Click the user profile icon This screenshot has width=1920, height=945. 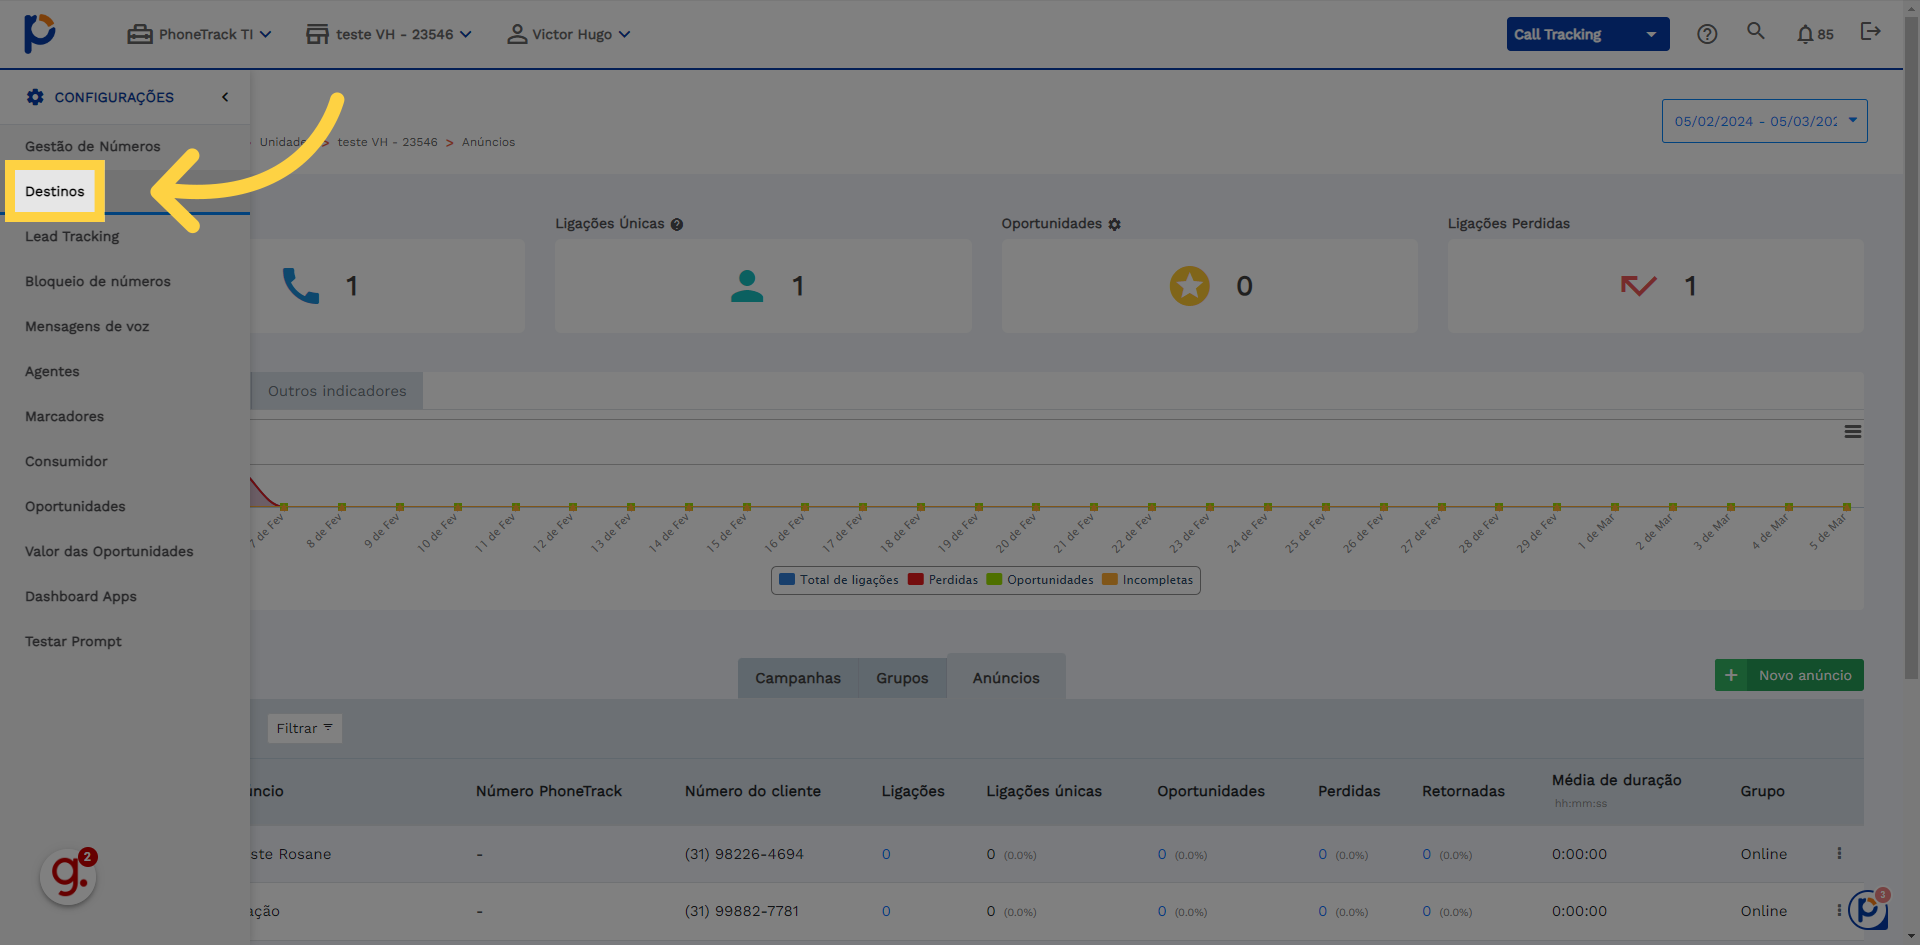coord(517,34)
